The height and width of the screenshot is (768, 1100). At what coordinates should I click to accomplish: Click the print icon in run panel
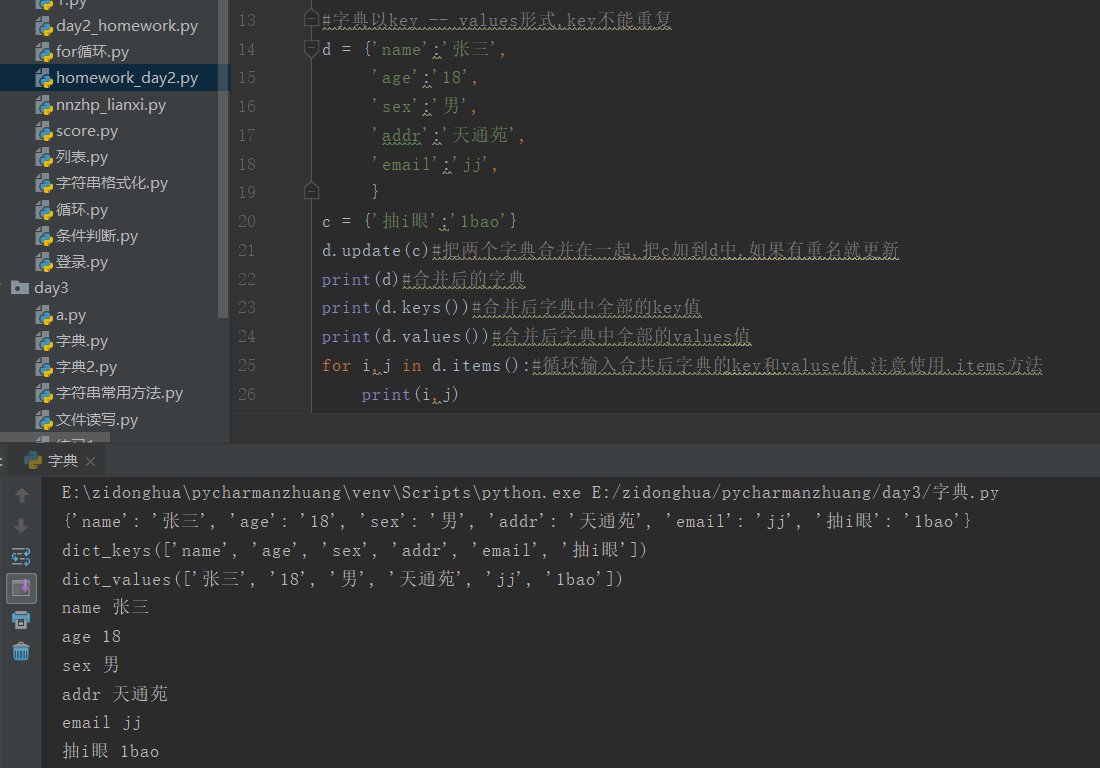click(21, 619)
